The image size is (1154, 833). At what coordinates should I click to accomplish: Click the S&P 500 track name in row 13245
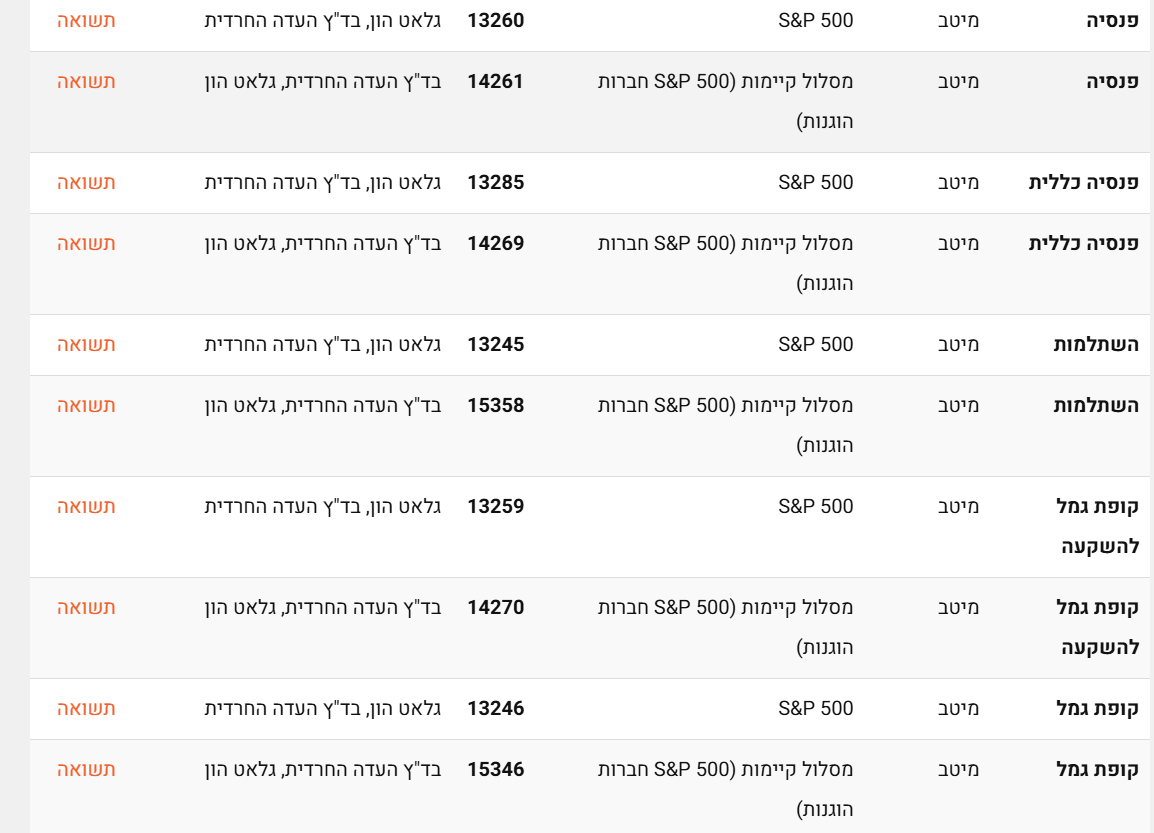click(x=816, y=344)
